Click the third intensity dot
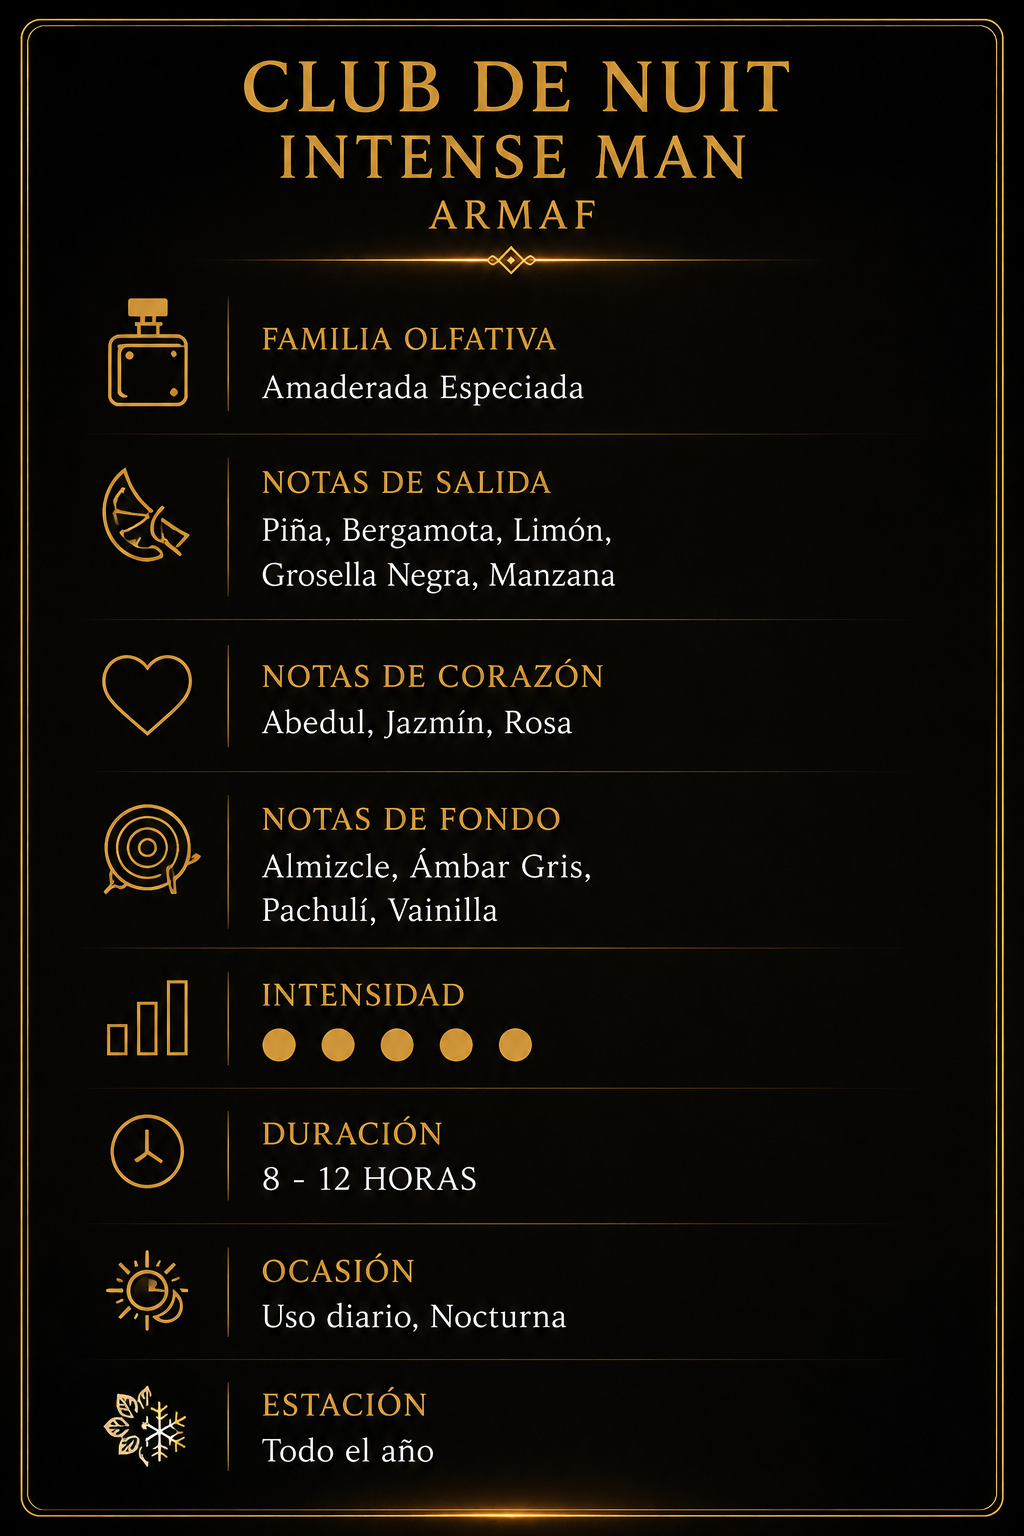The height and width of the screenshot is (1536, 1024). [x=397, y=1045]
